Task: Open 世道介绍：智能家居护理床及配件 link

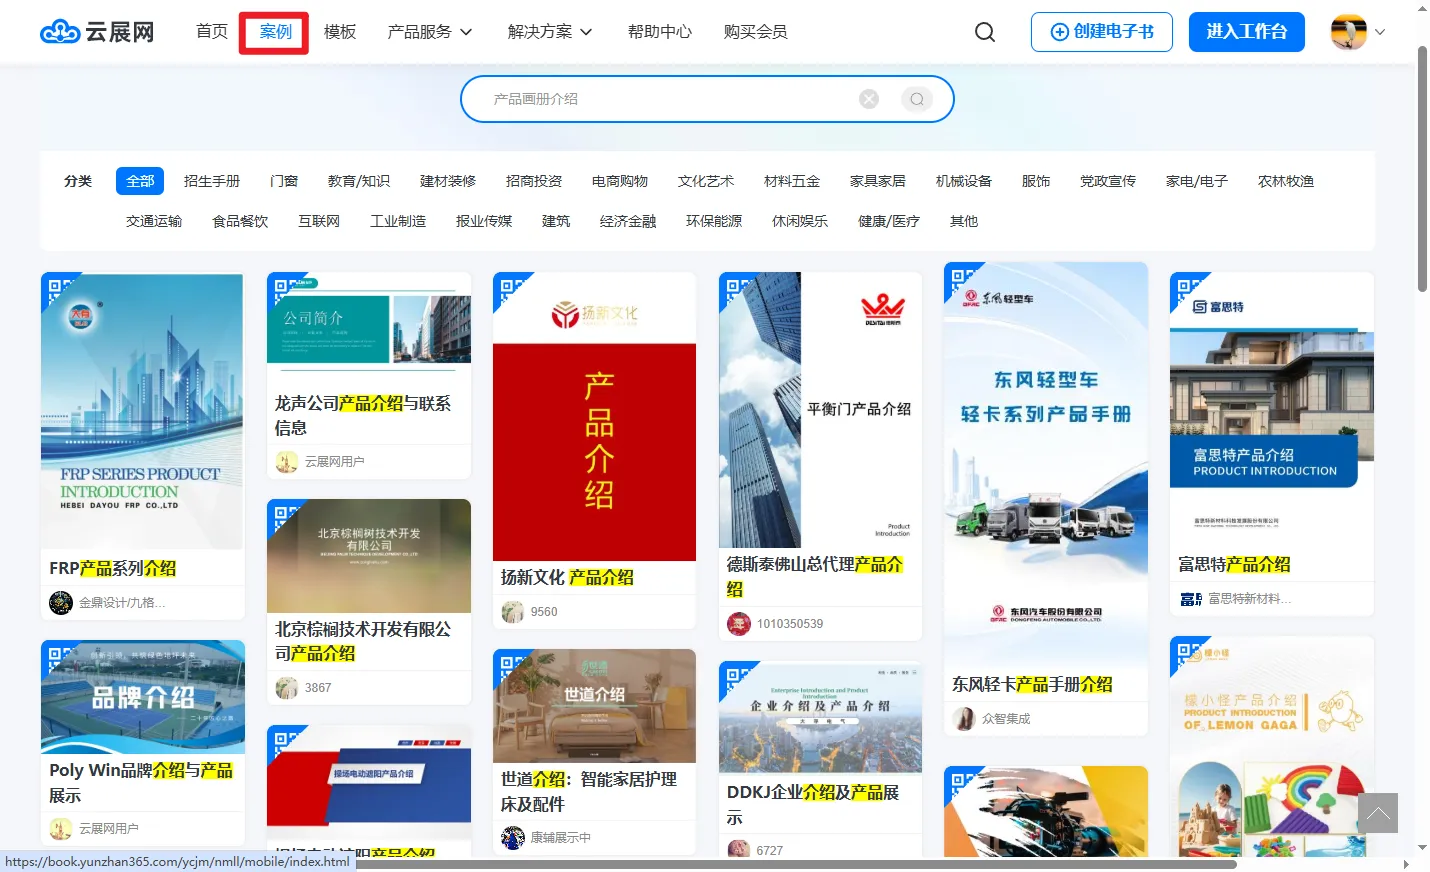Action: click(589, 791)
